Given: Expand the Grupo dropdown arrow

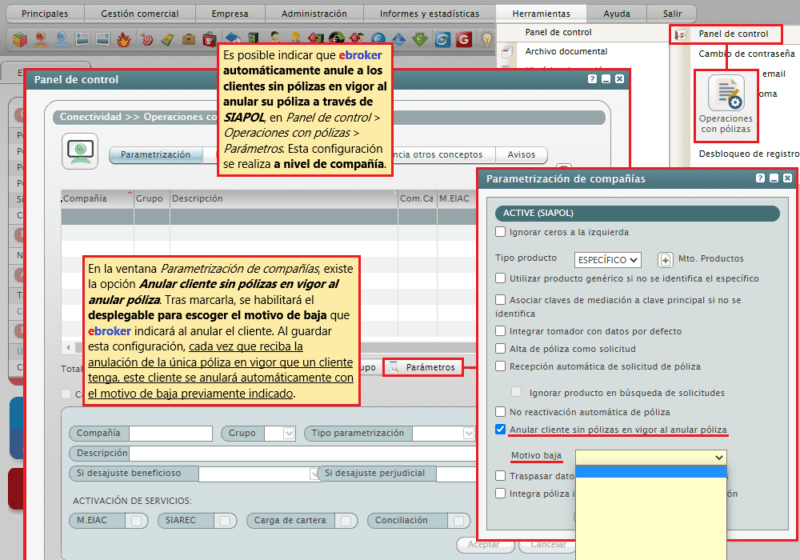Looking at the screenshot, I should pyautogui.click(x=288, y=434).
